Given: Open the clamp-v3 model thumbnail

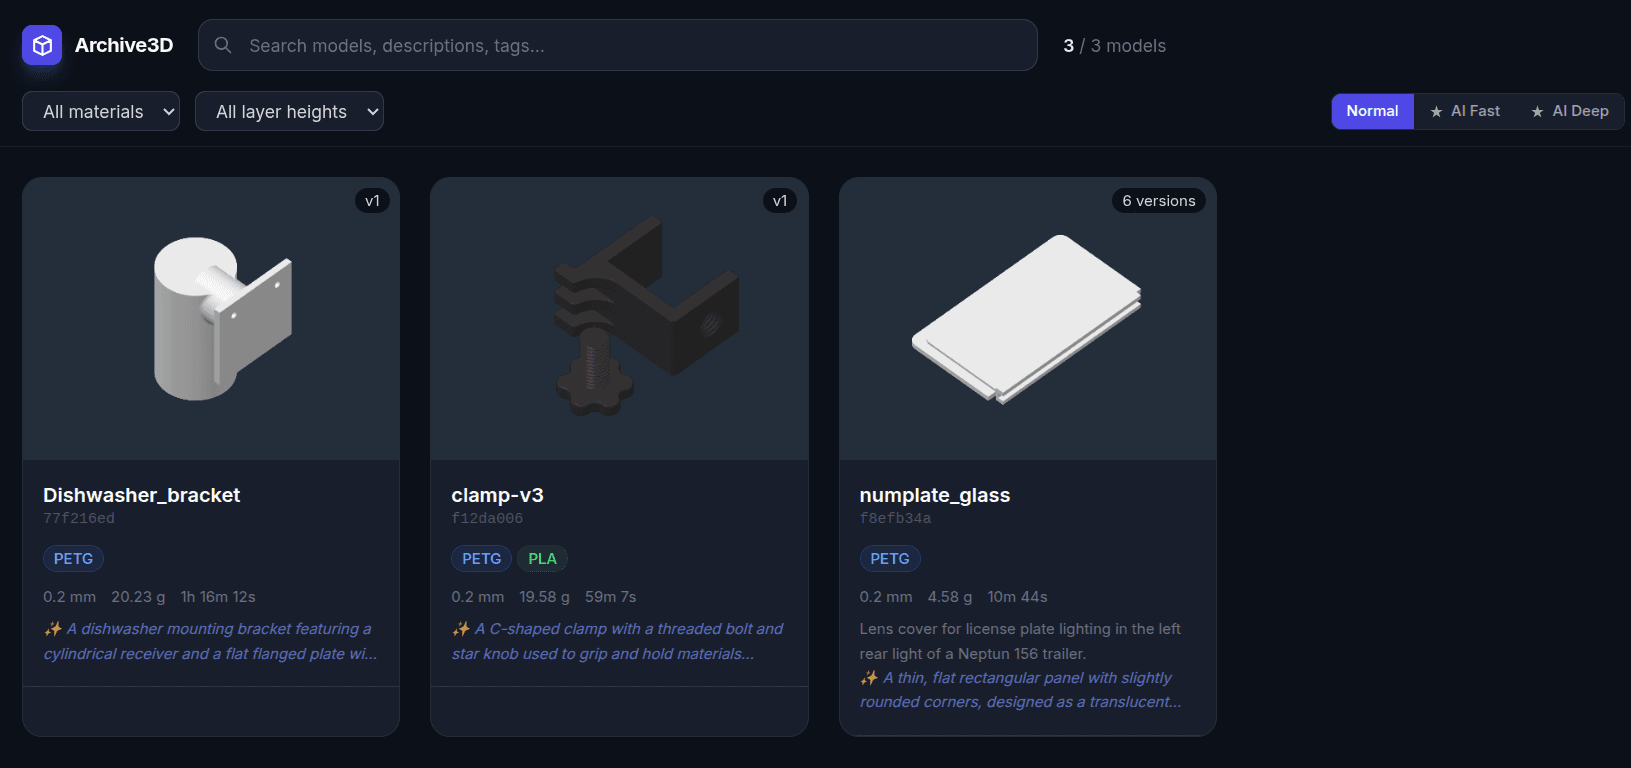Looking at the screenshot, I should pyautogui.click(x=619, y=319).
